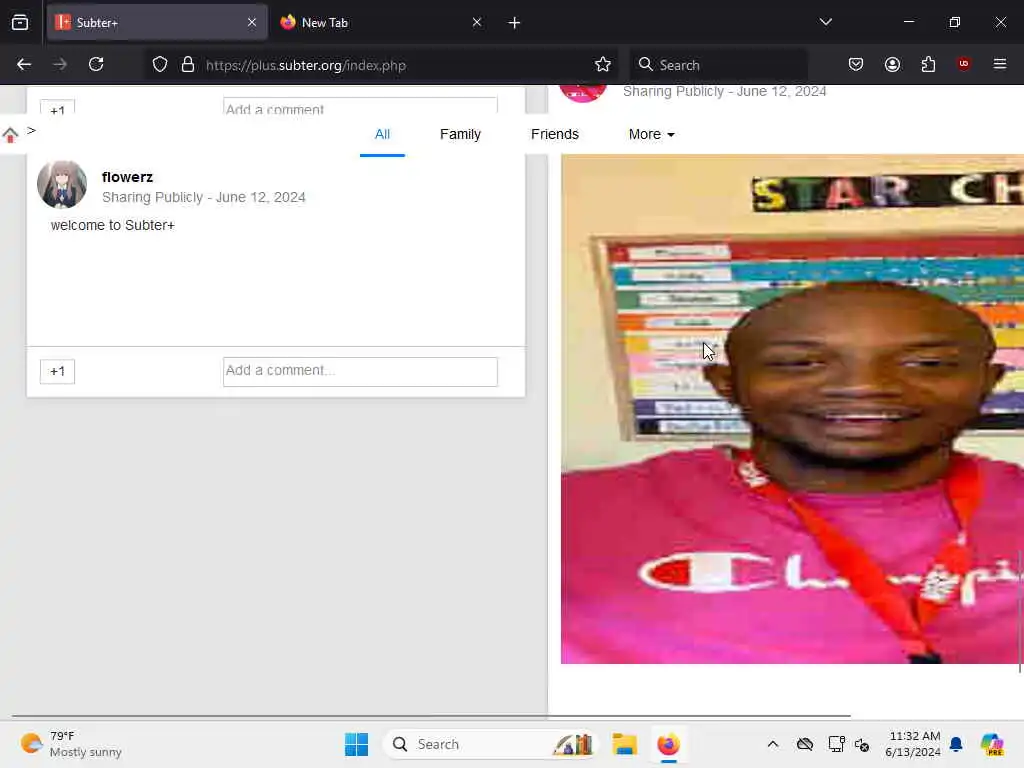This screenshot has width=1024, height=768.
Task: Show hidden system tray icons chevron
Action: click(773, 744)
